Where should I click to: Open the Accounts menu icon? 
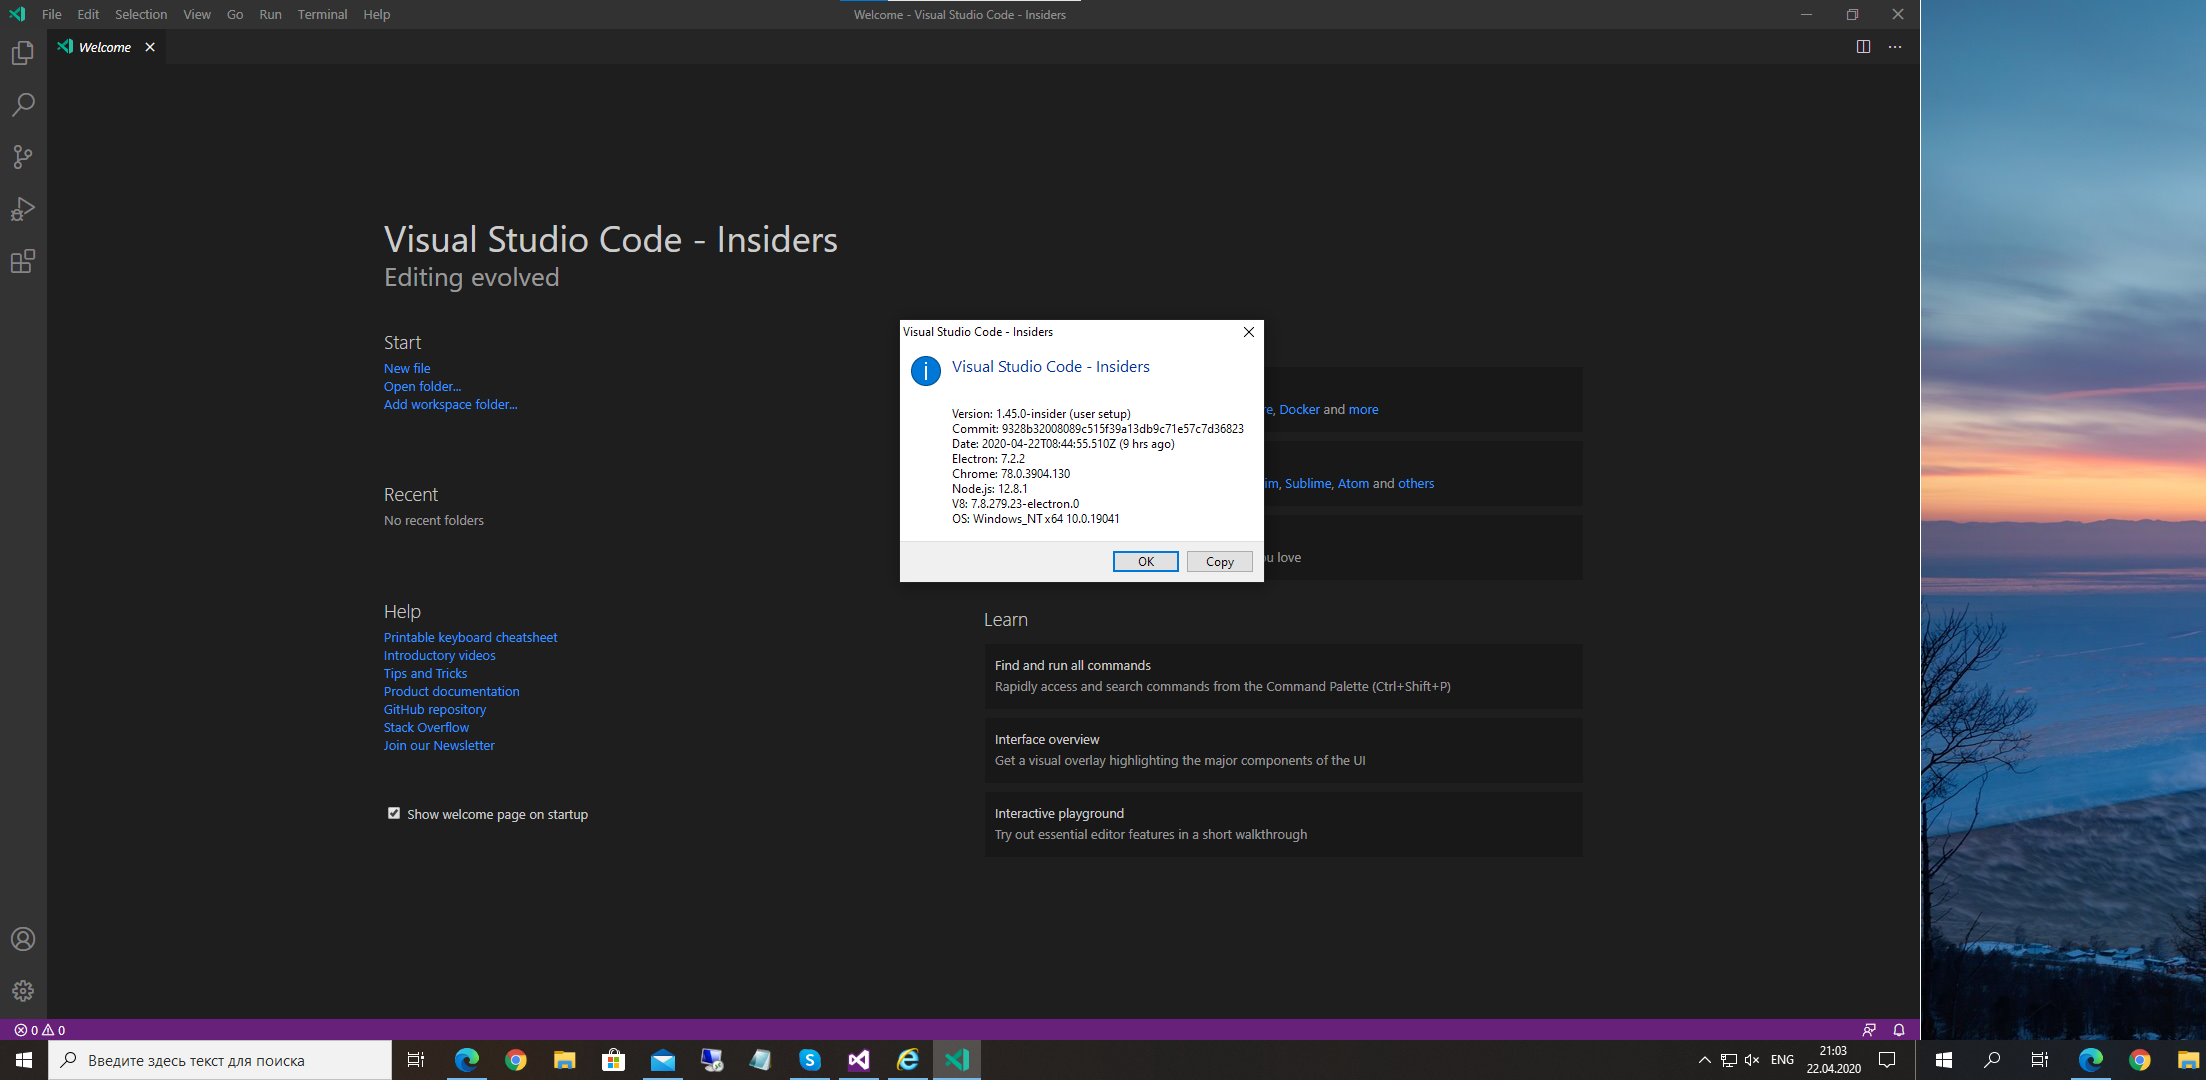(x=23, y=939)
